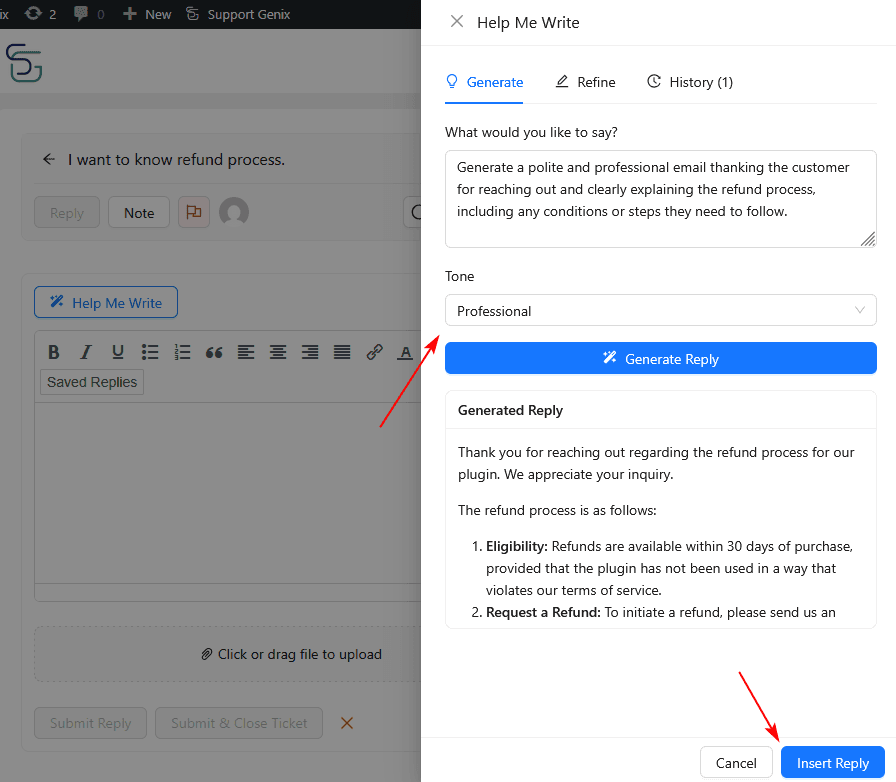Screen dimensions: 896x782
Task: Open the New menu in admin bar
Action: (x=147, y=14)
